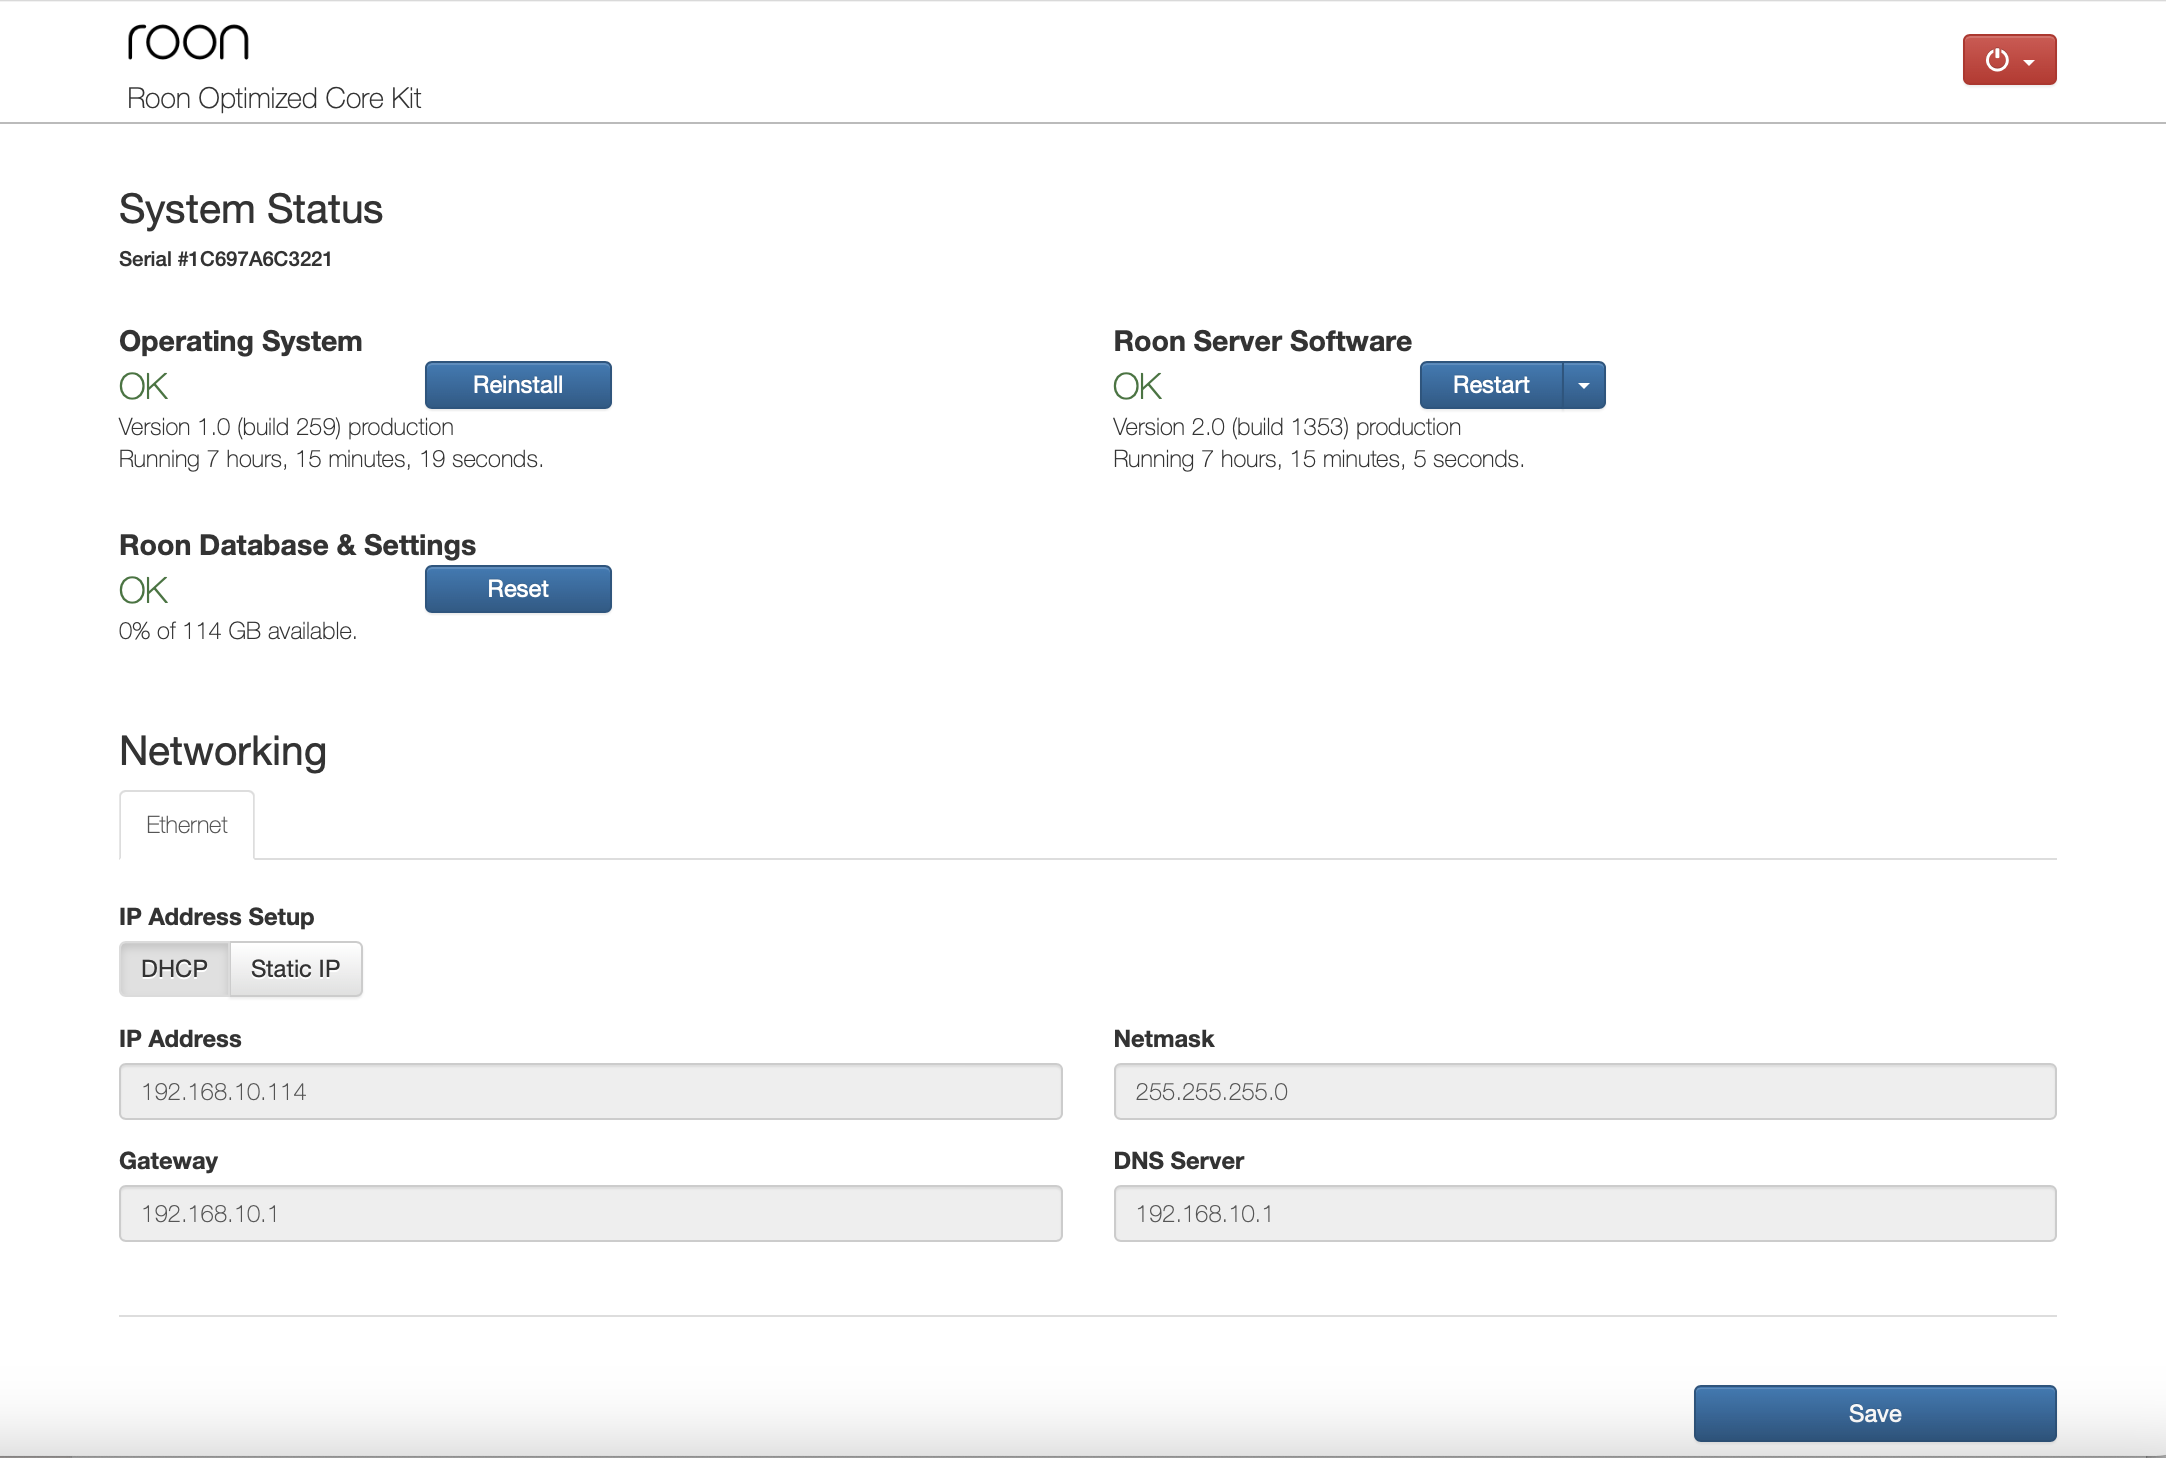Click the Gateway input field
This screenshot has width=2166, height=1458.
pos(590,1214)
